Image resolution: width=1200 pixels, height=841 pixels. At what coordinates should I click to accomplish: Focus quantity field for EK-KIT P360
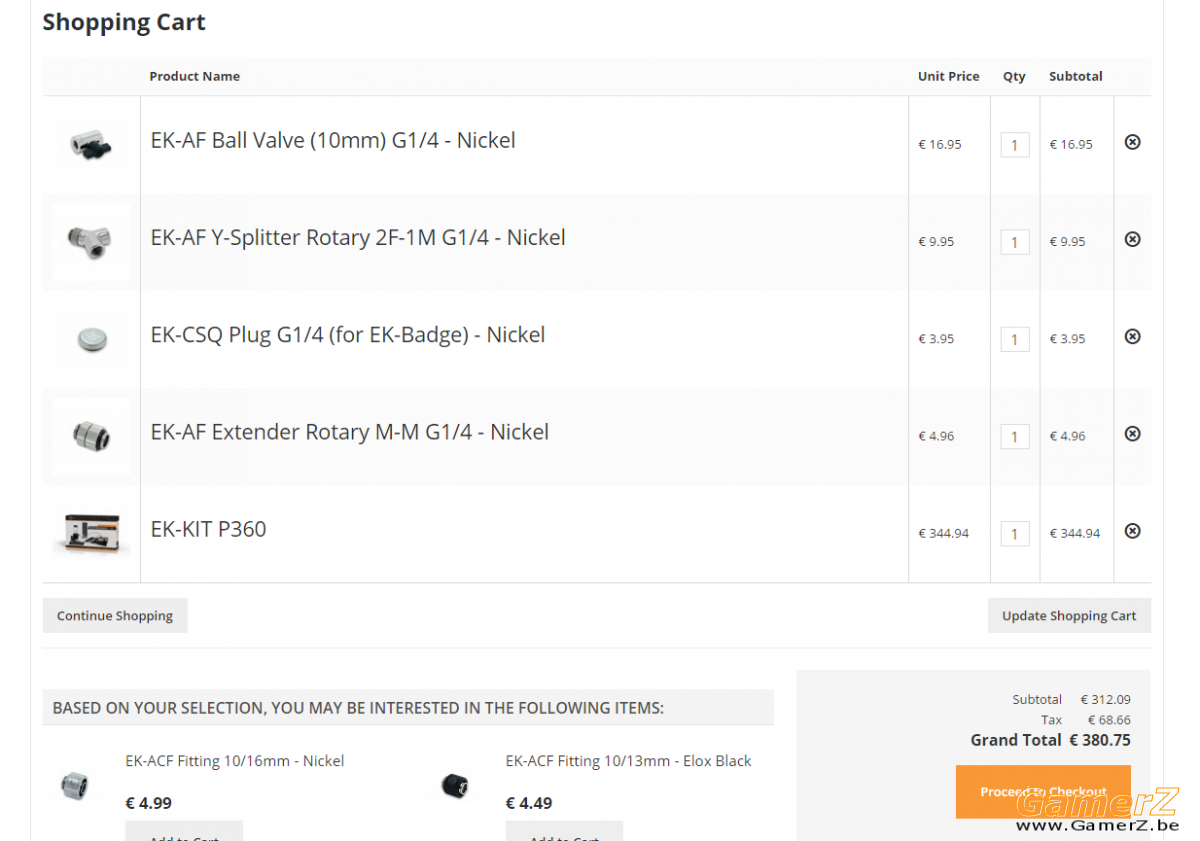[x=1015, y=533]
